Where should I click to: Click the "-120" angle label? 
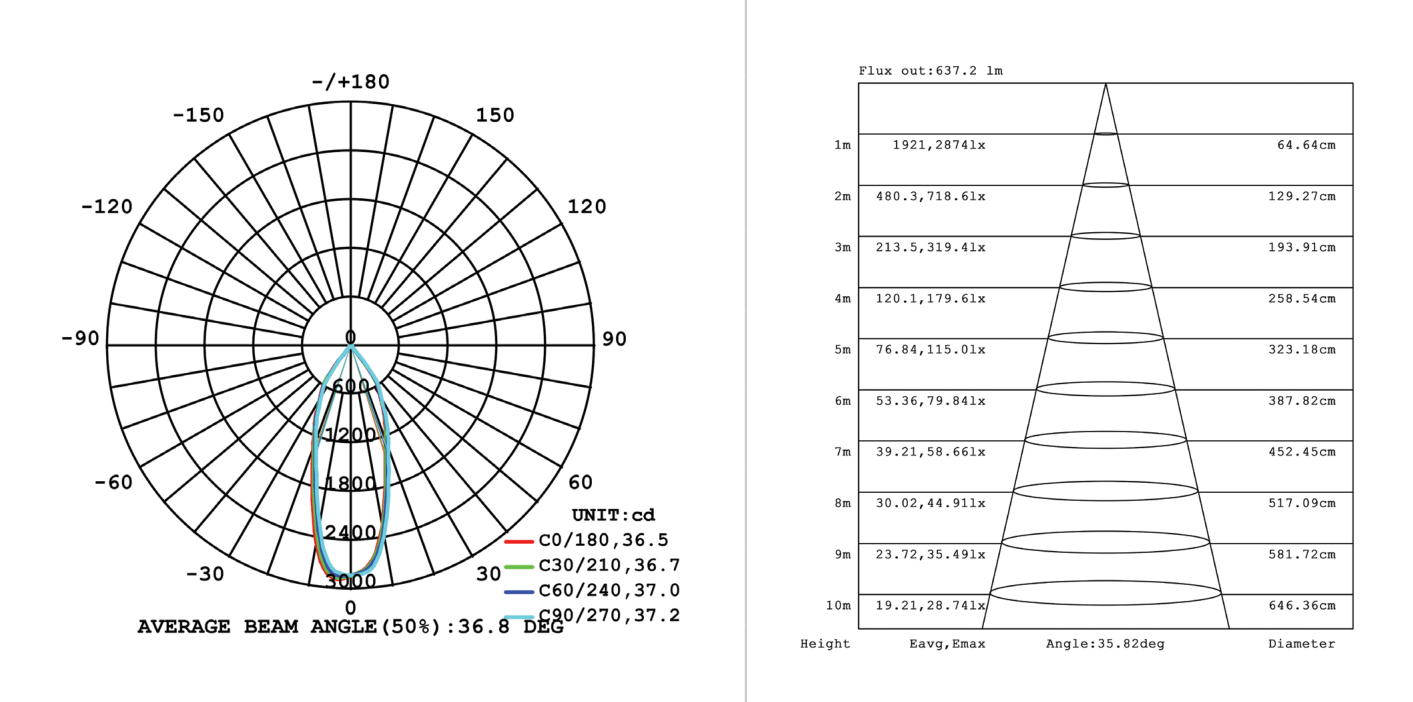coord(106,207)
